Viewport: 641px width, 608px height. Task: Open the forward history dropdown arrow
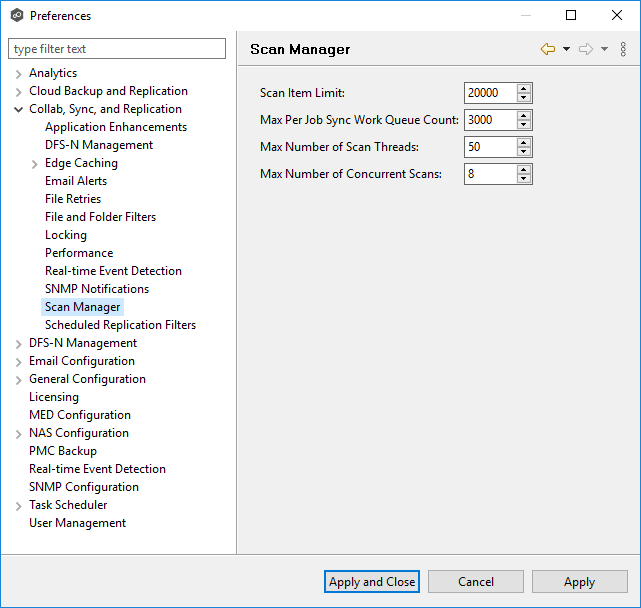604,49
